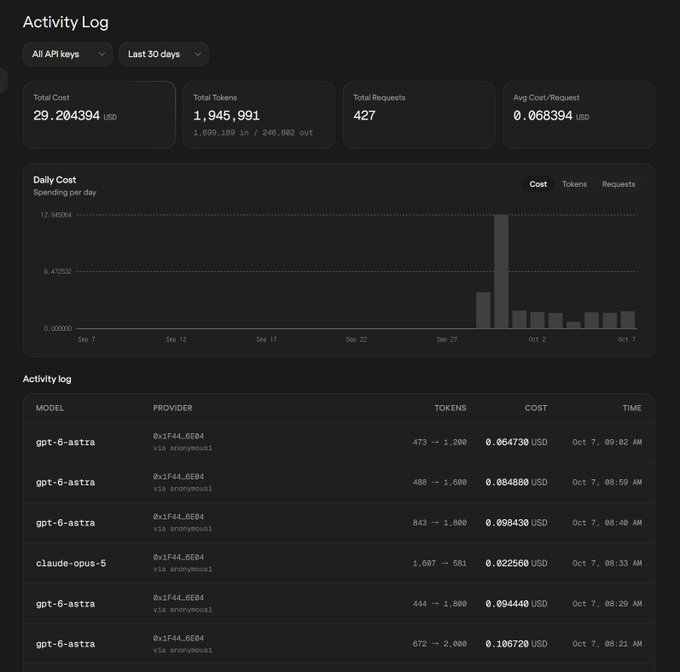Select the claude-opus-5 row model name

71,563
